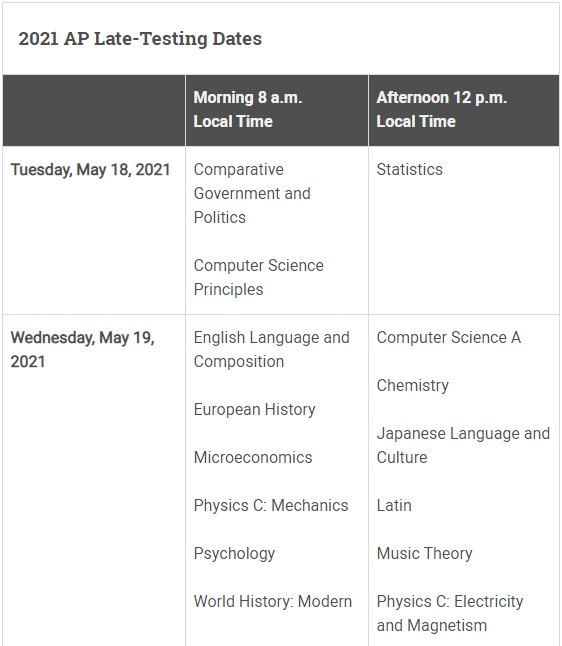Select the Chemistry exam entry

click(x=412, y=386)
